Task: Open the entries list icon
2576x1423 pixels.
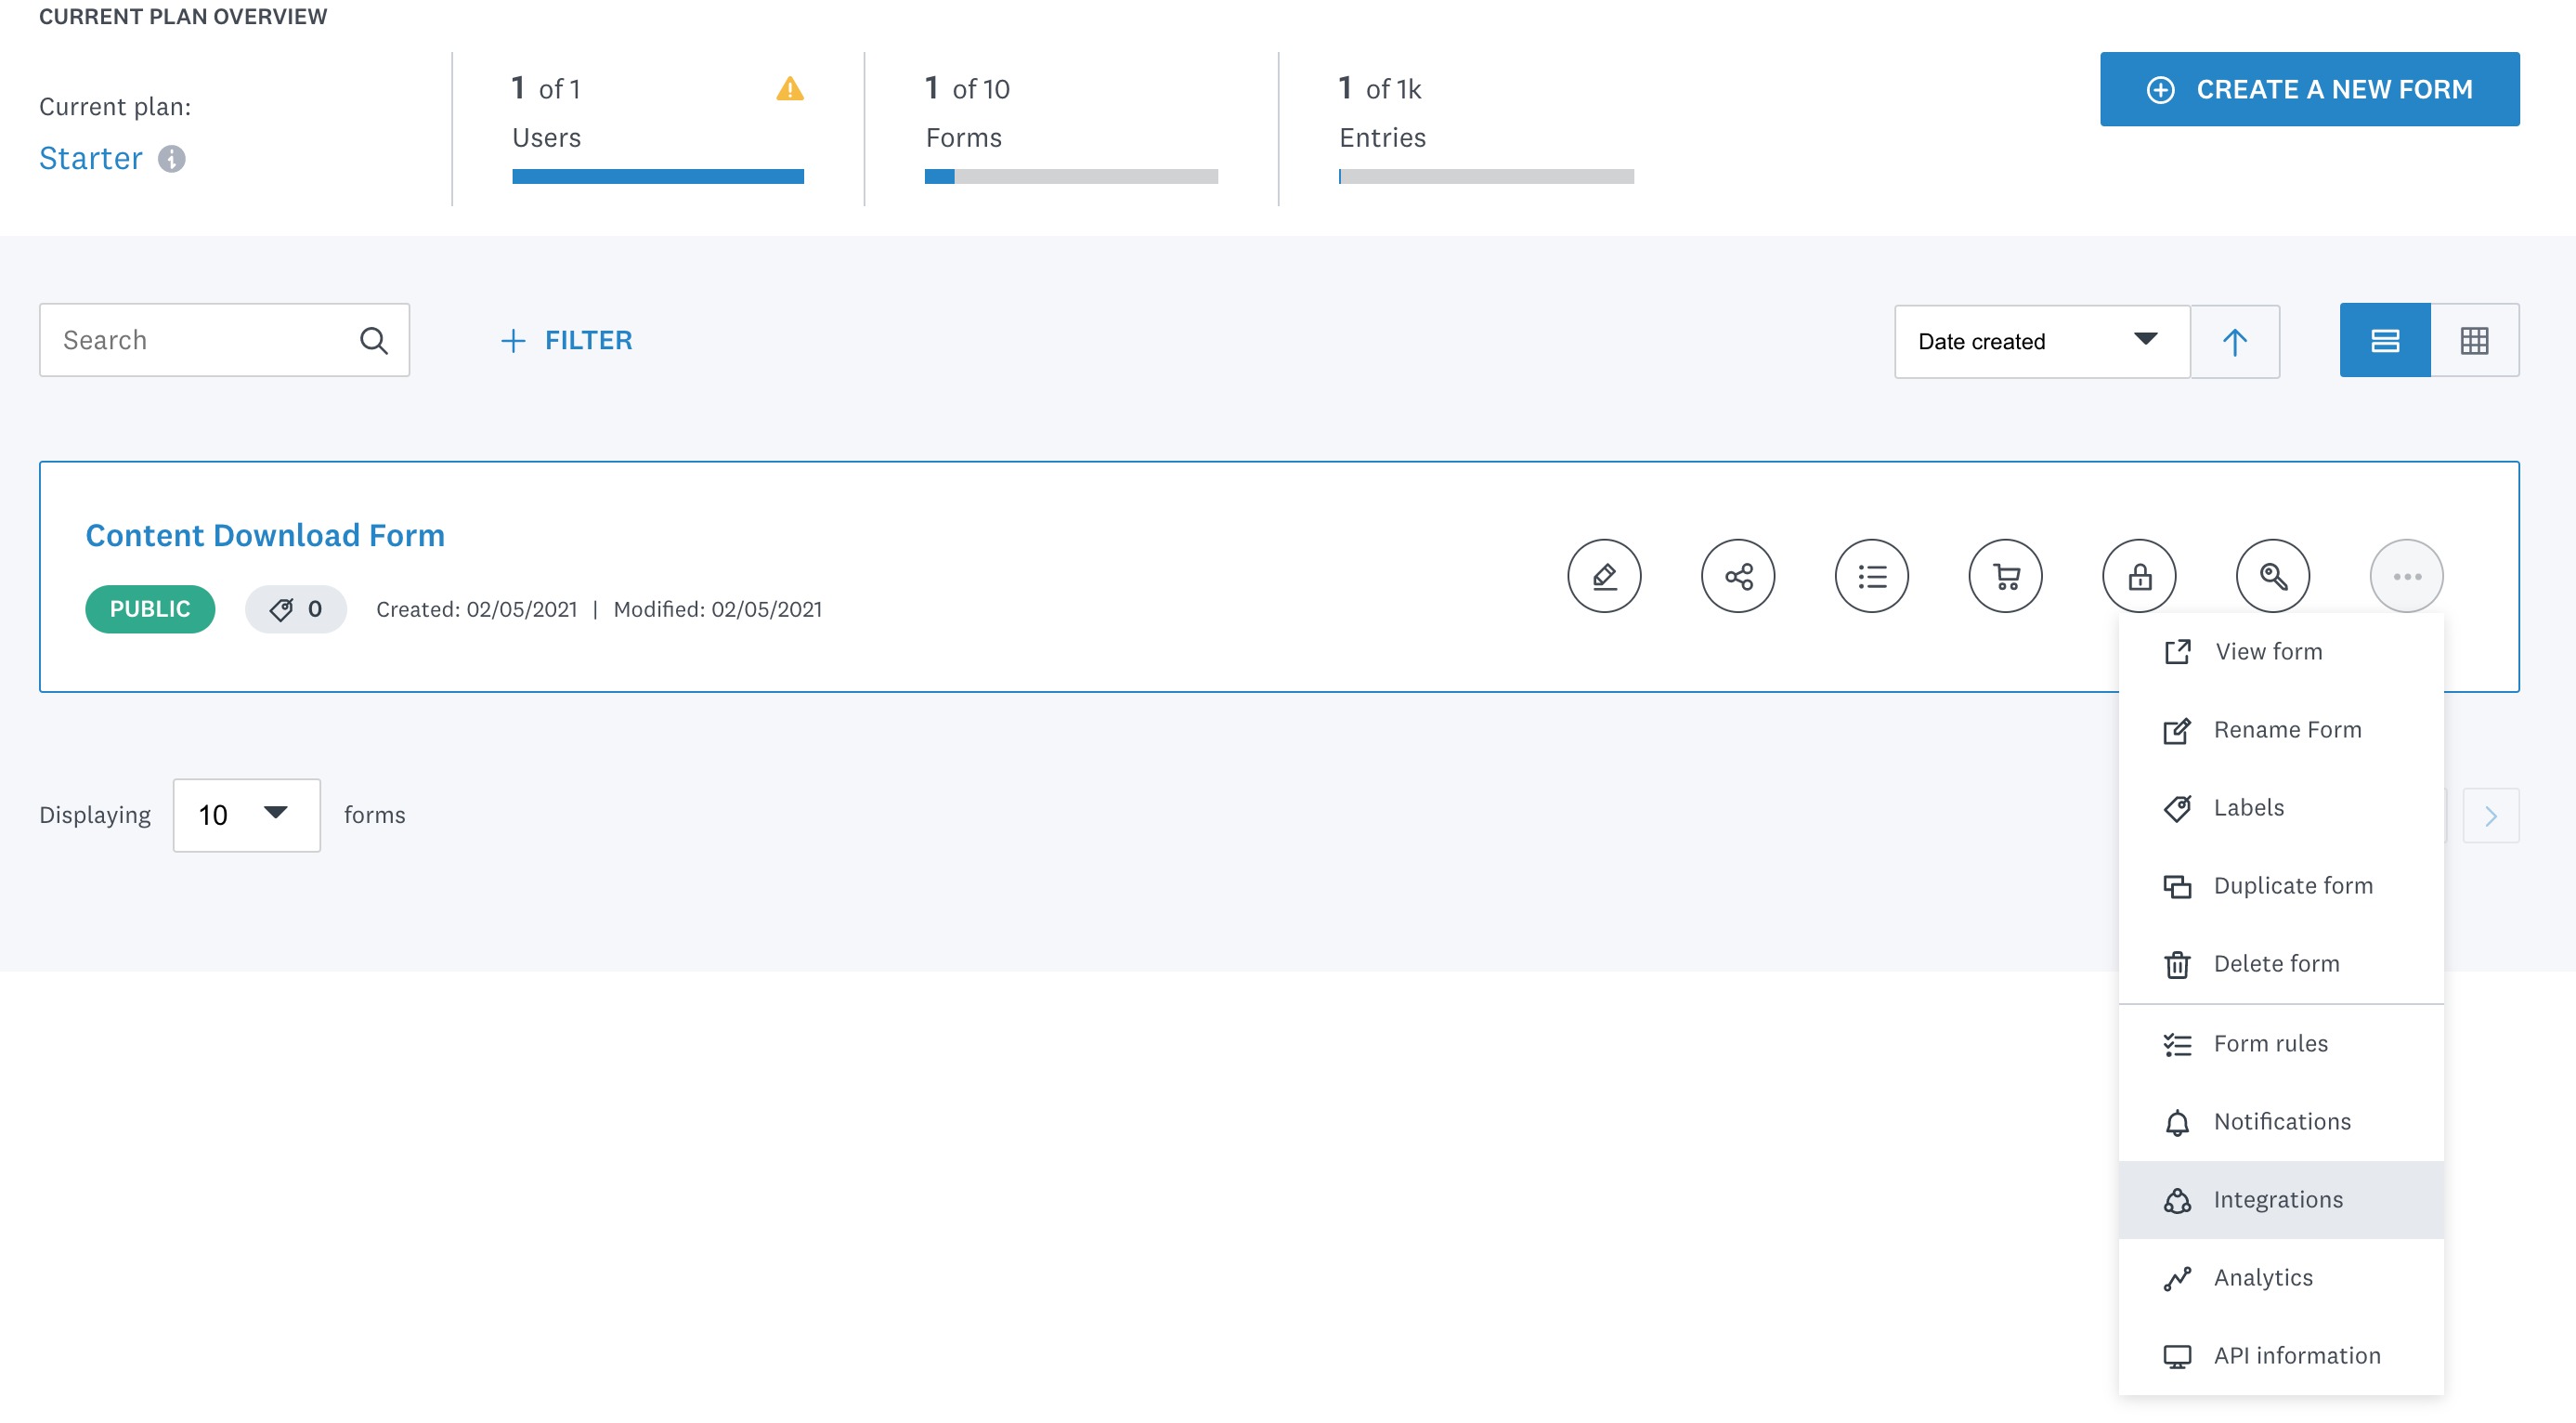Action: click(x=1872, y=576)
